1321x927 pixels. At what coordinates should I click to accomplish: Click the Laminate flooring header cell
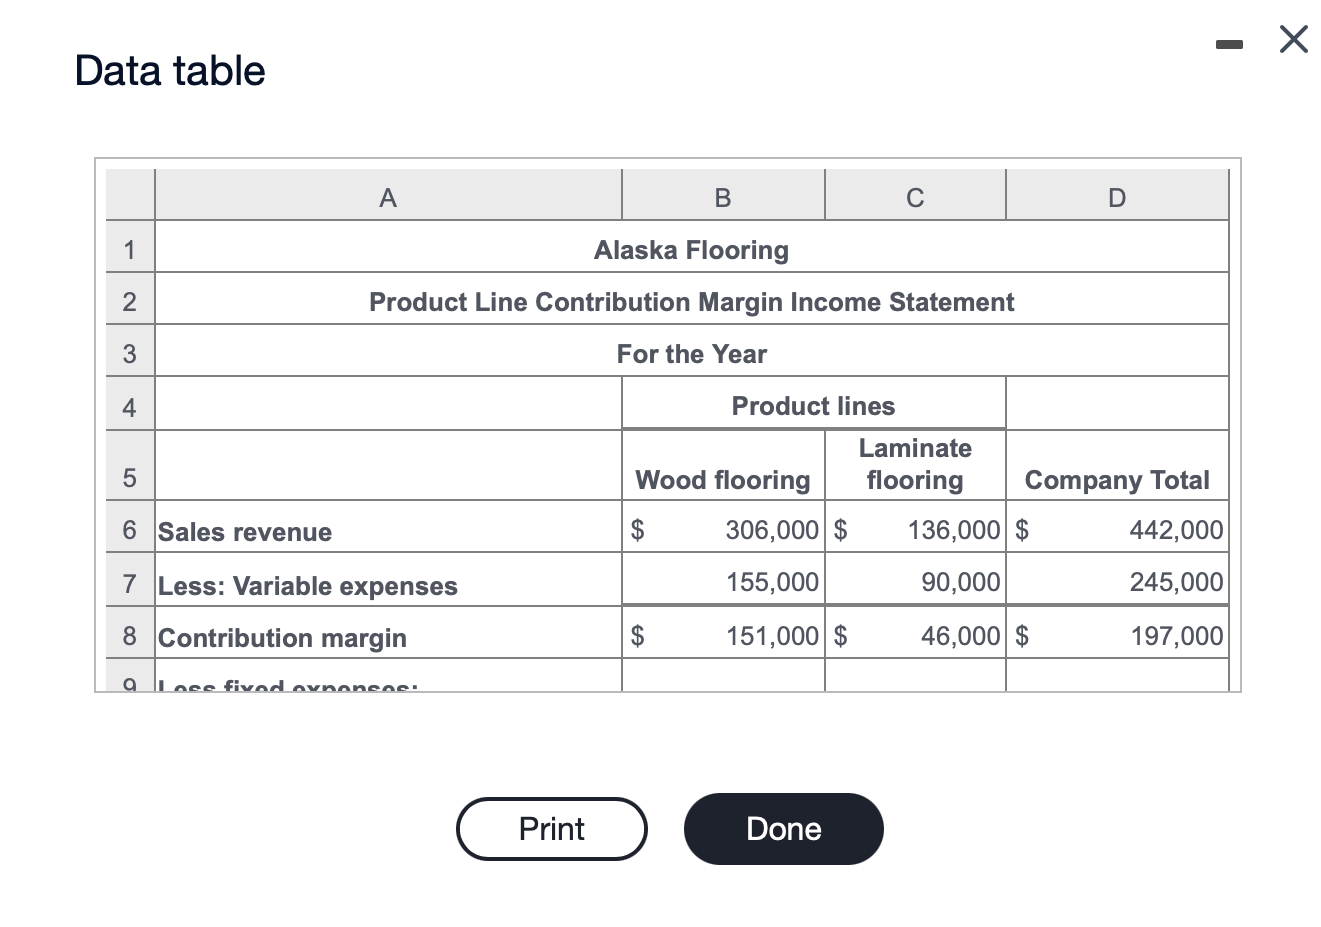pos(914,464)
